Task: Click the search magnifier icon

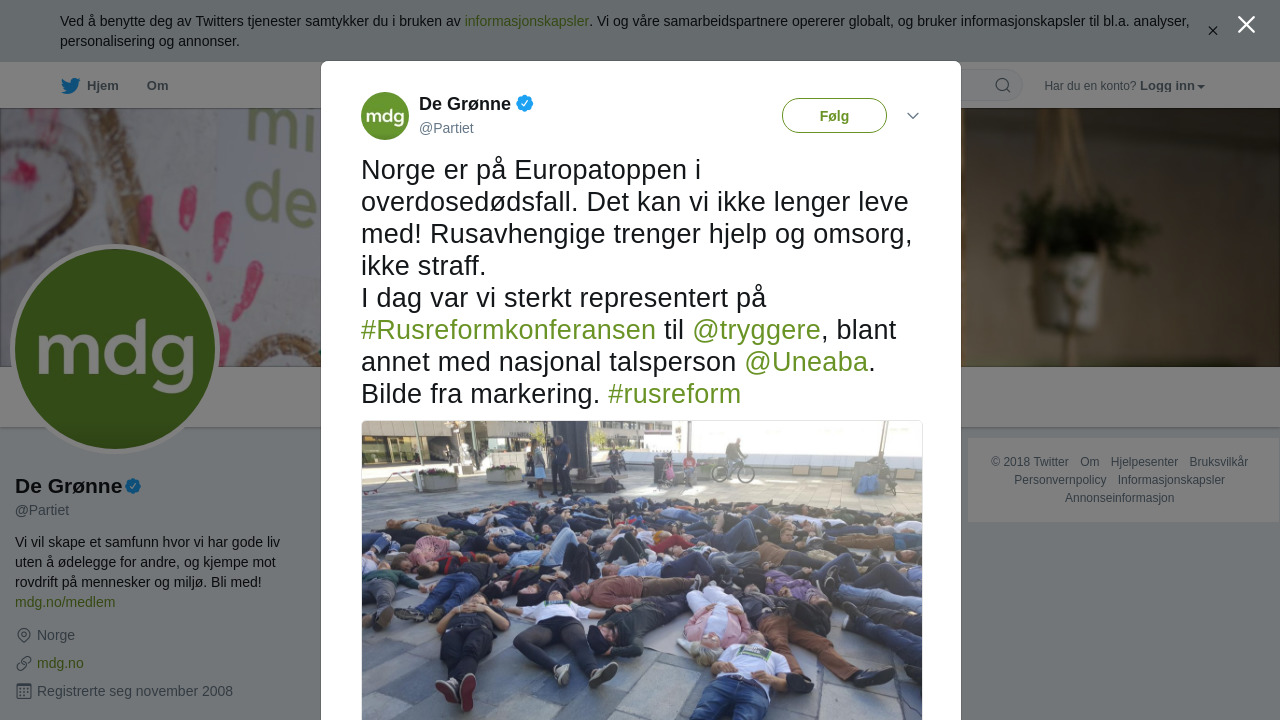Action: click(1002, 86)
